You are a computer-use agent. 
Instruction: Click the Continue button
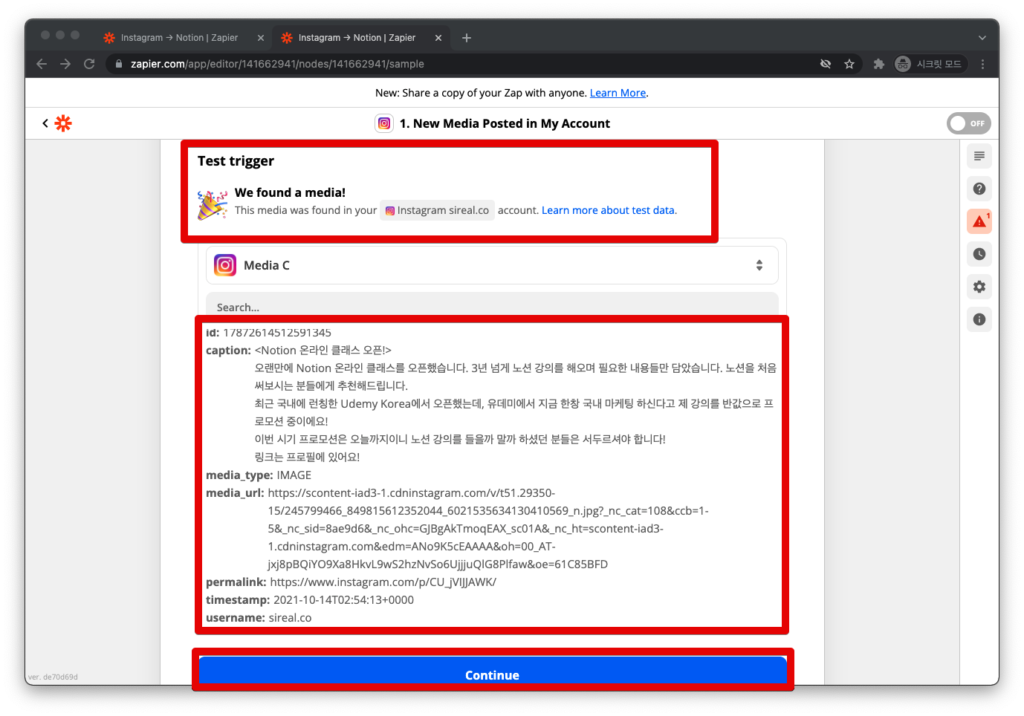[x=492, y=673]
